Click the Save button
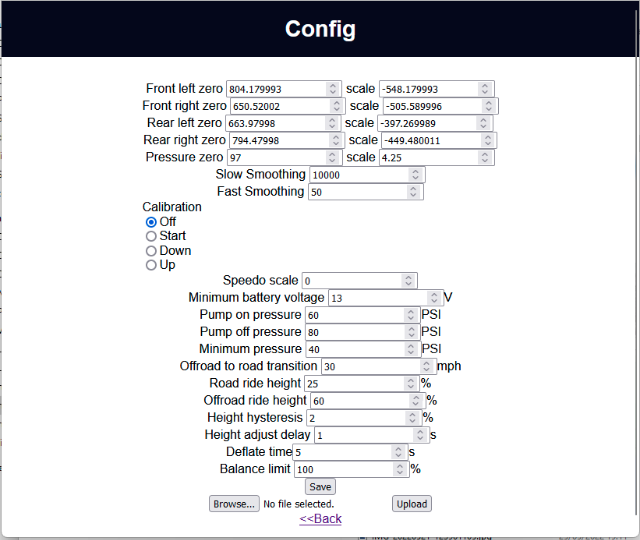 point(320,487)
